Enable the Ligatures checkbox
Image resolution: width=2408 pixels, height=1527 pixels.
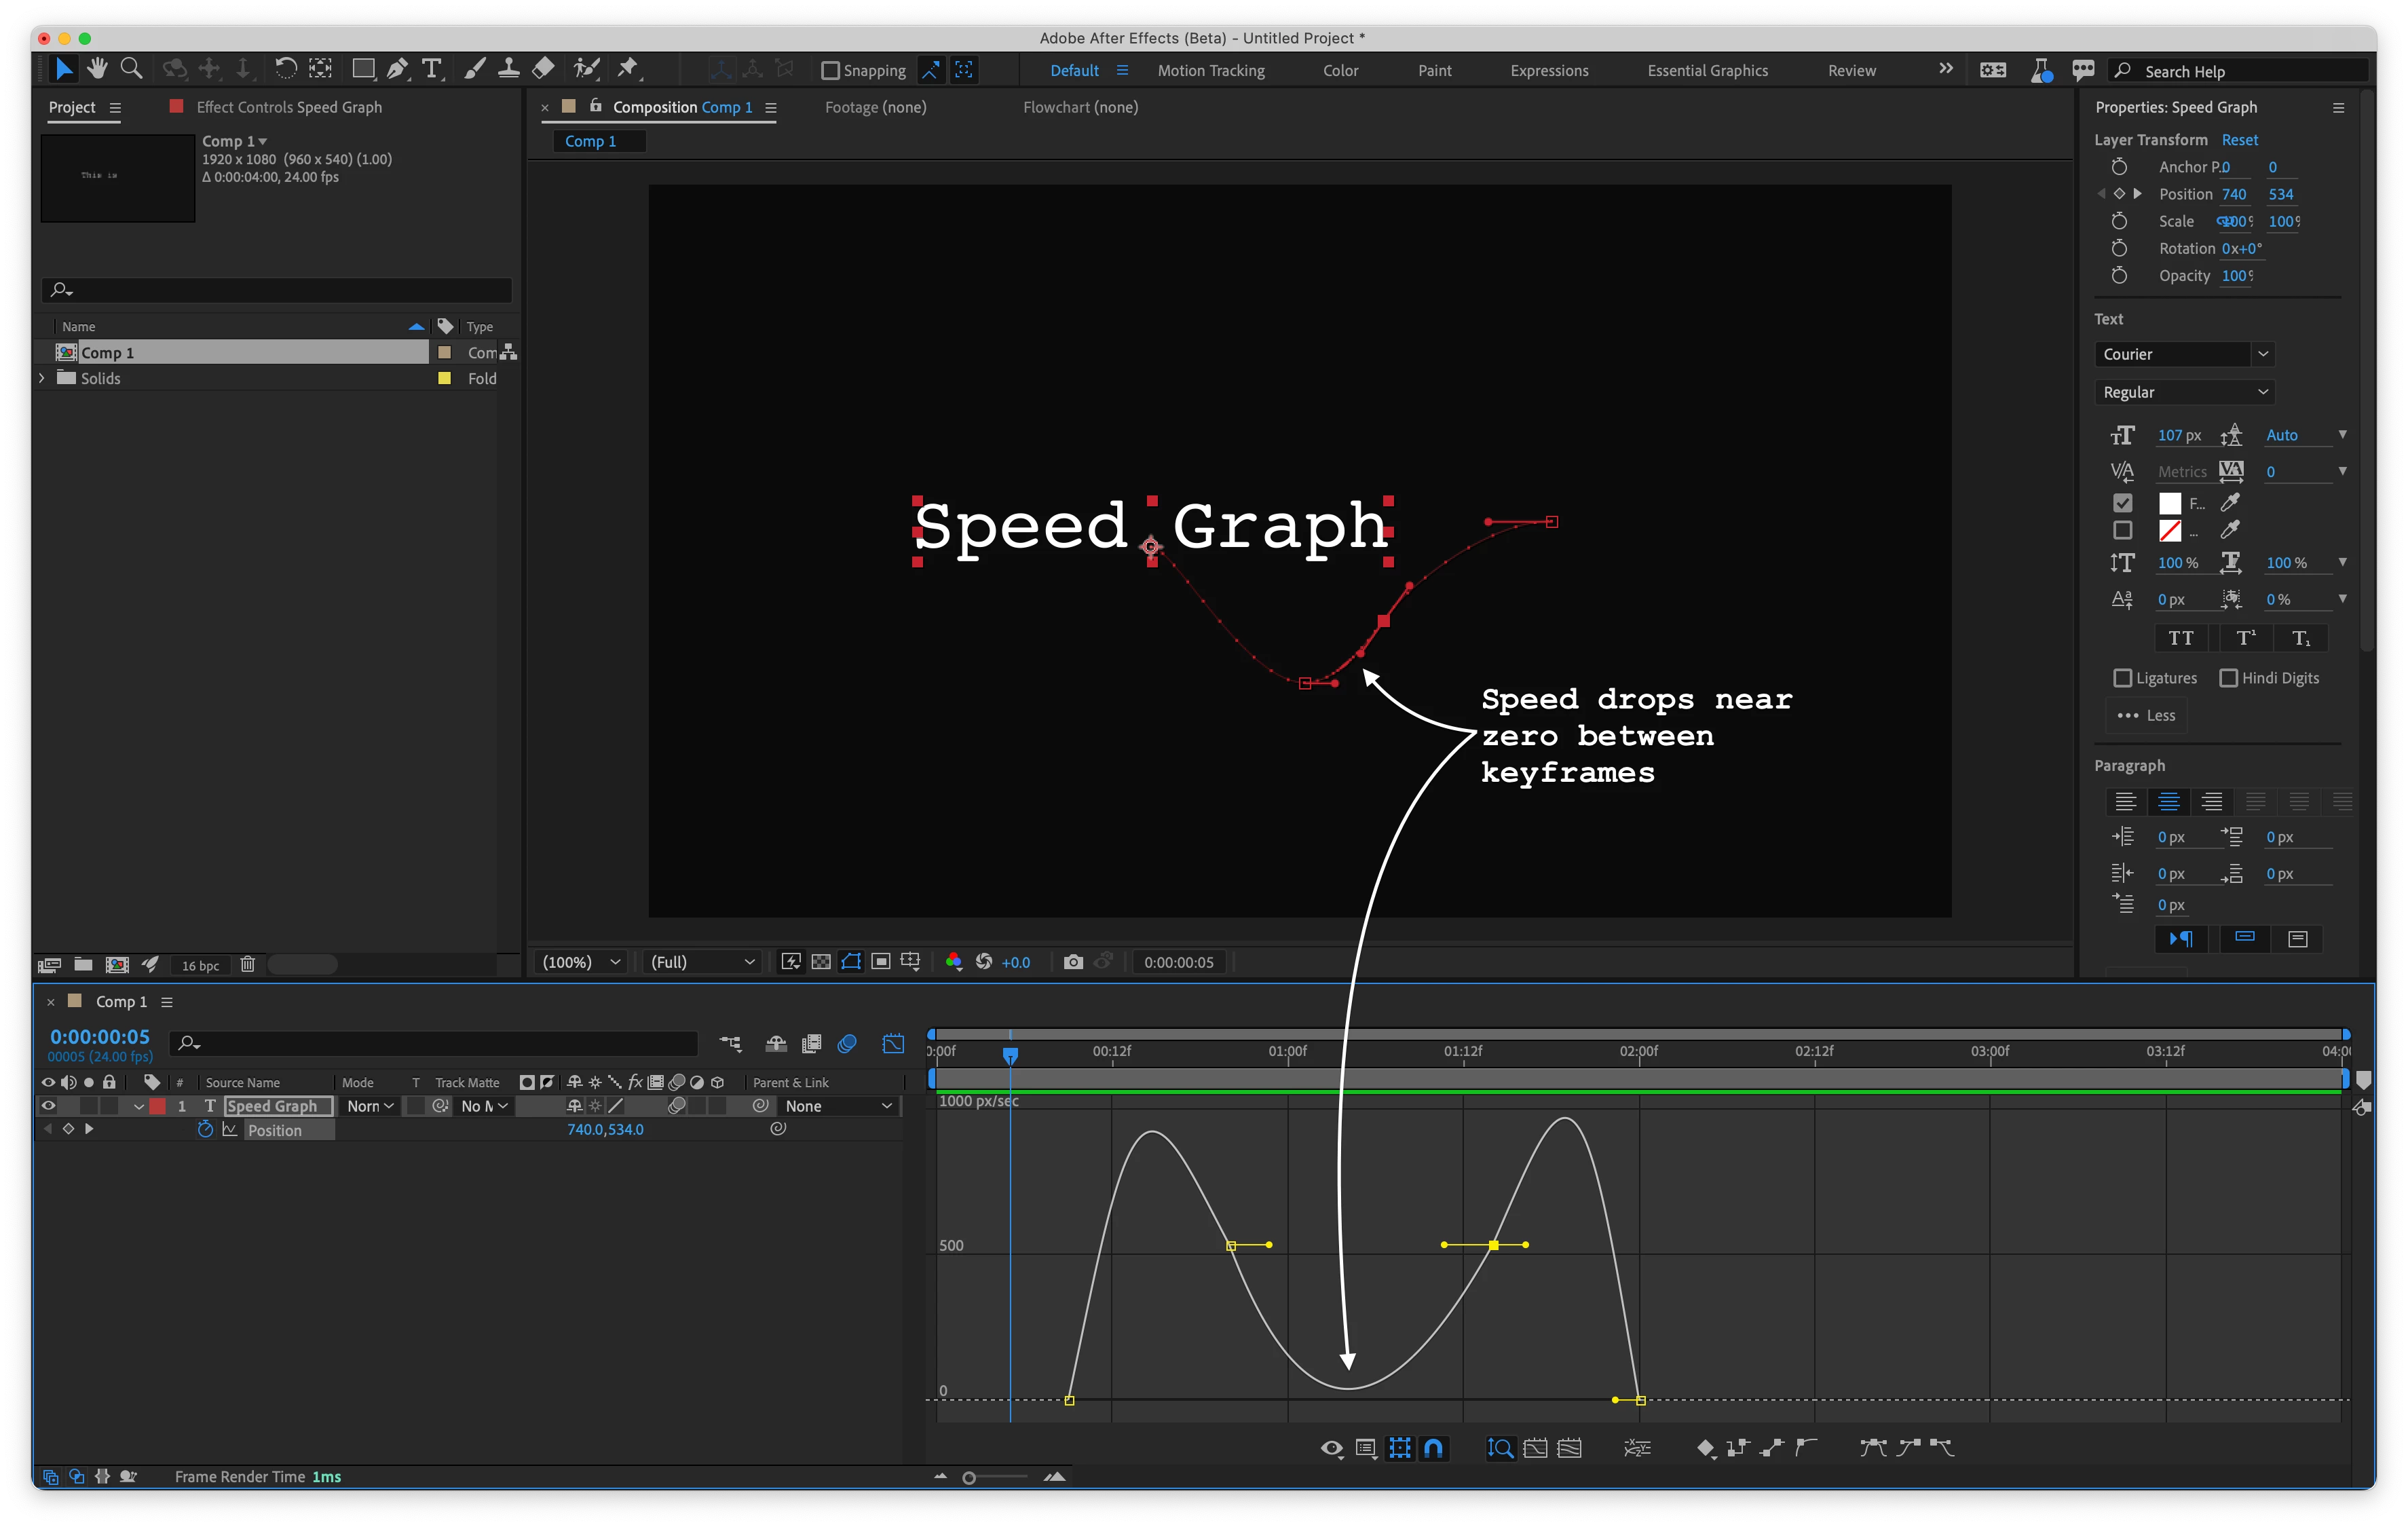coord(2122,677)
